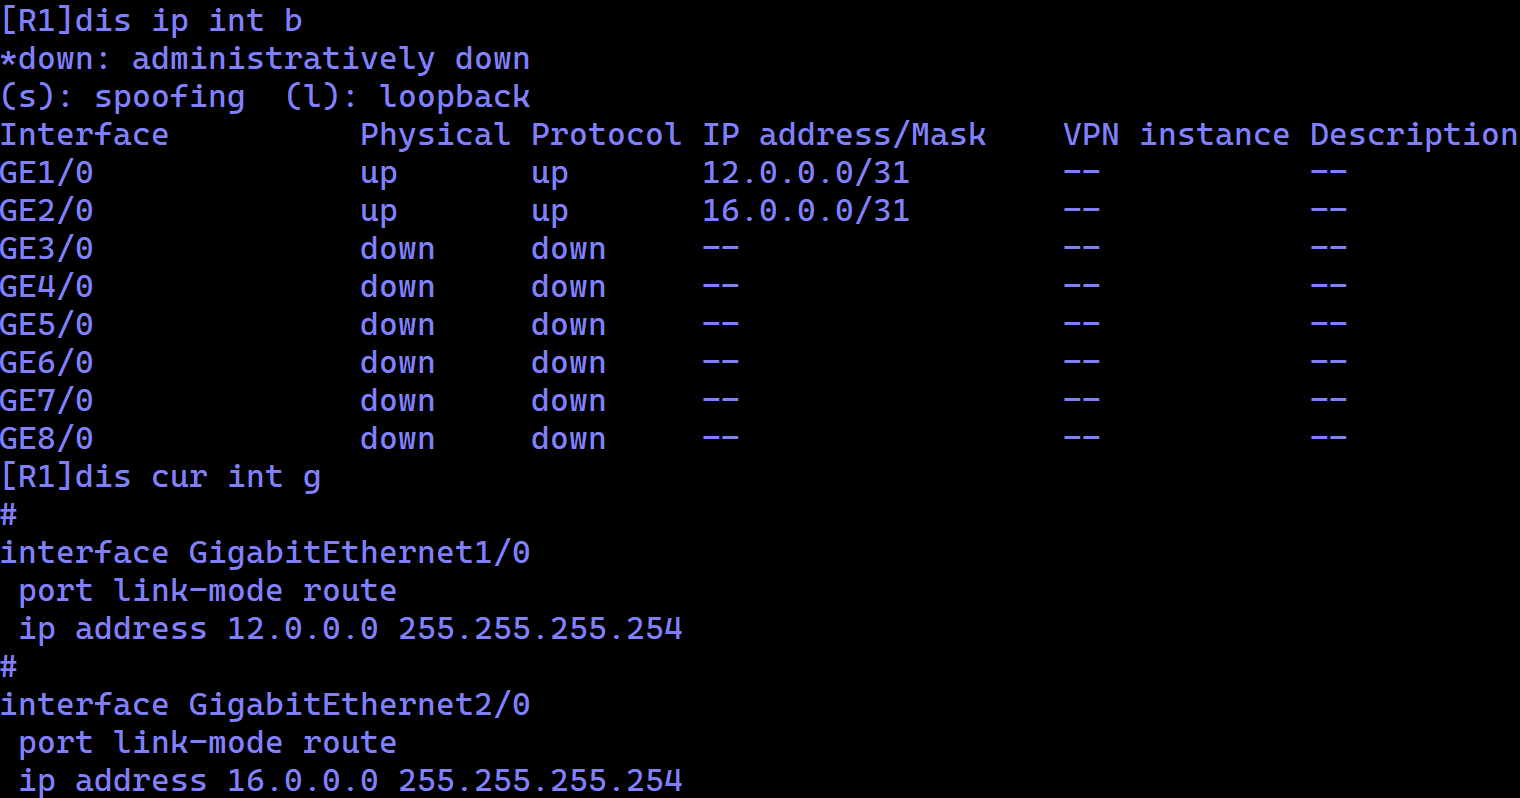1520x798 pixels.
Task: Click the GE2/0 interface name
Action: (46, 211)
